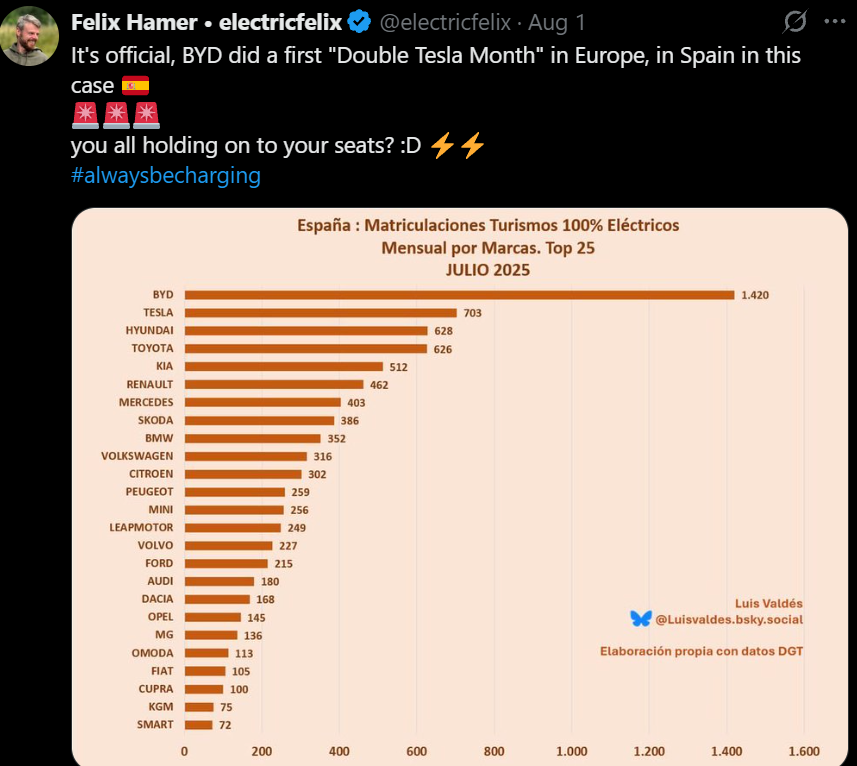Screen dimensions: 857x766
Task: Click the rightmost red siren emoji
Action: [146, 116]
